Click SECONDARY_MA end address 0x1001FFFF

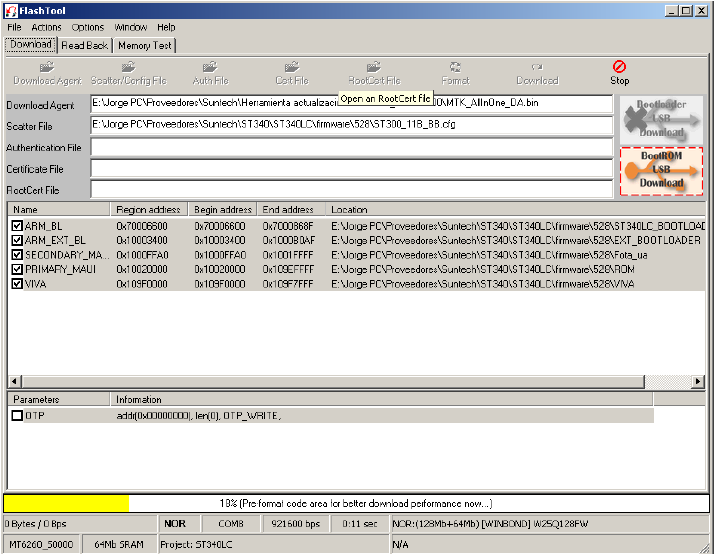click(x=288, y=255)
